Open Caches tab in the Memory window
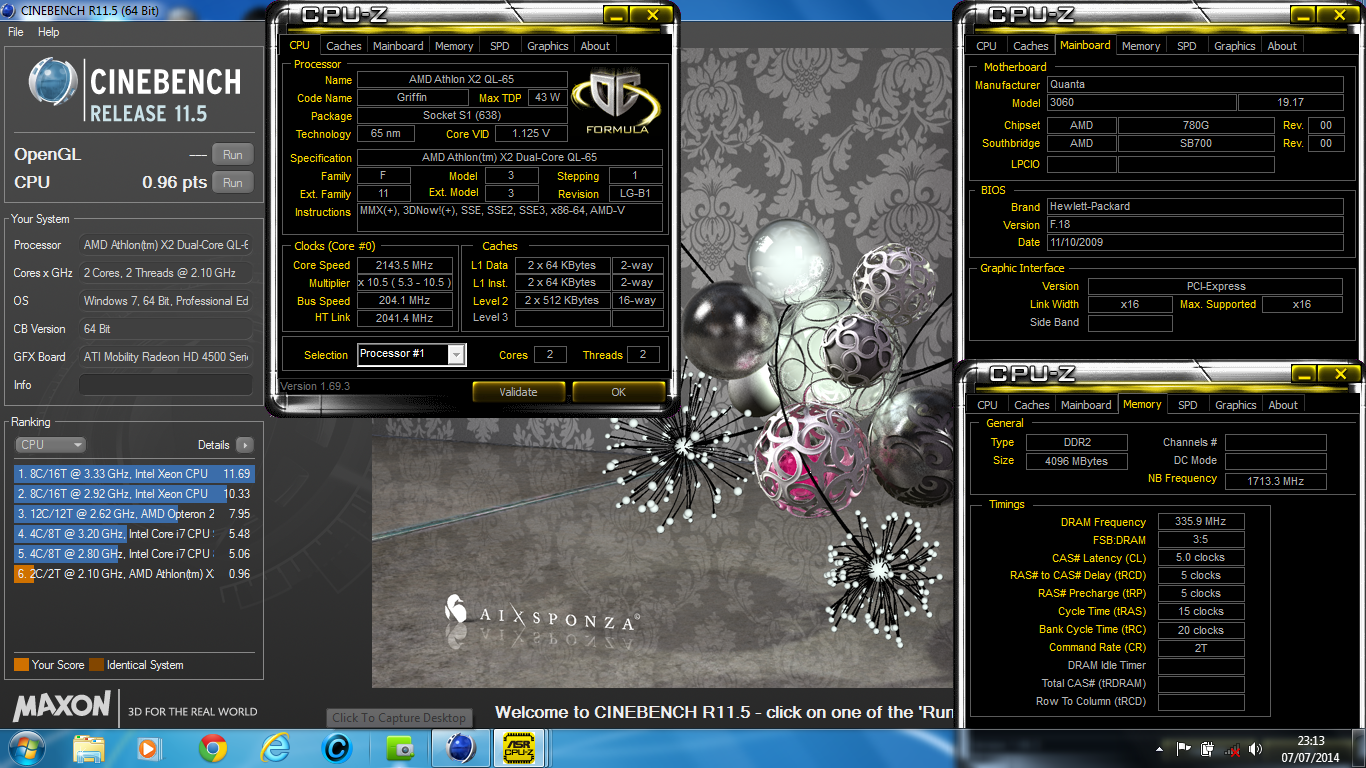This screenshot has width=1366, height=768. 1032,405
